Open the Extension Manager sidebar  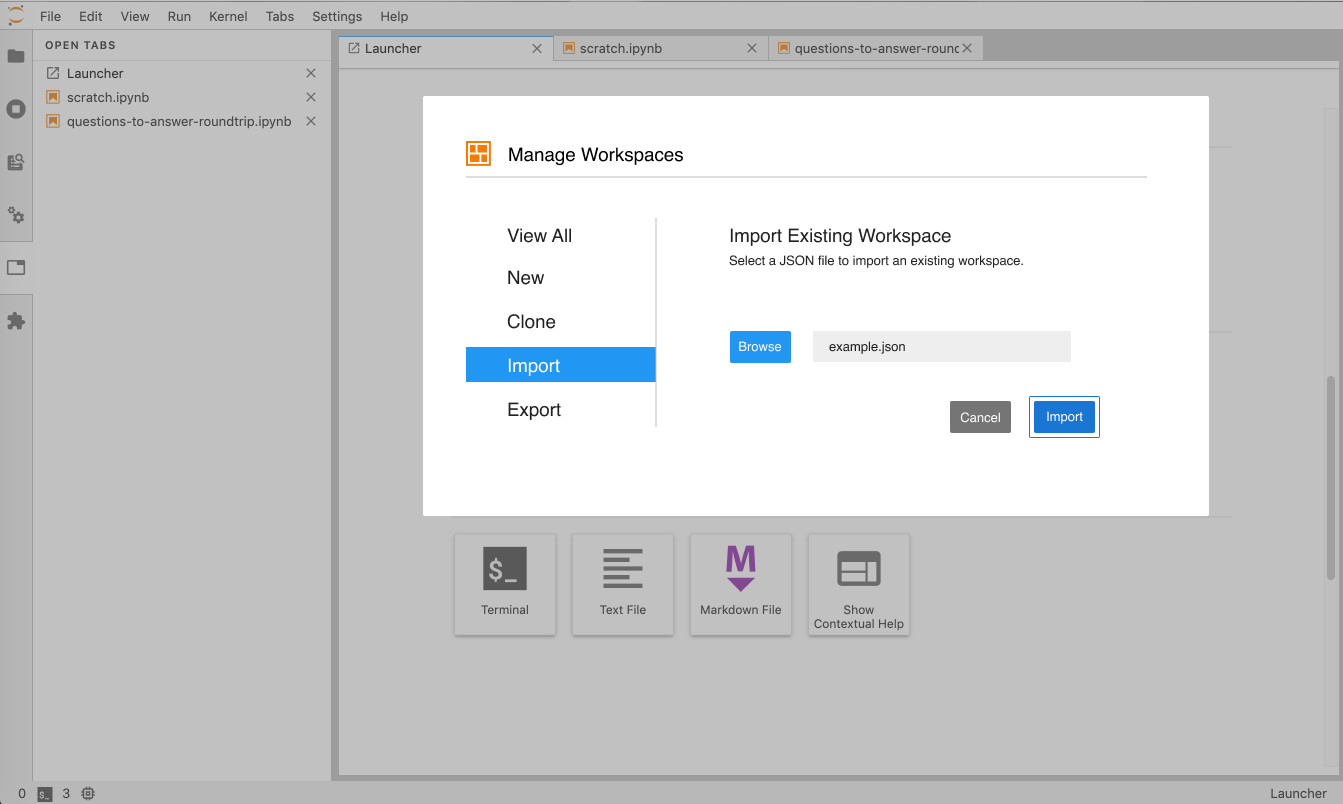pyautogui.click(x=16, y=319)
